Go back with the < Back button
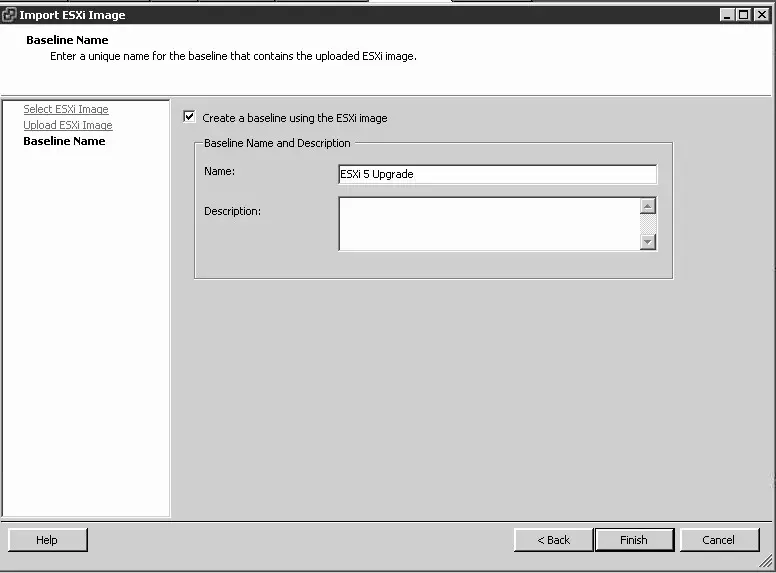776x573 pixels. [553, 540]
